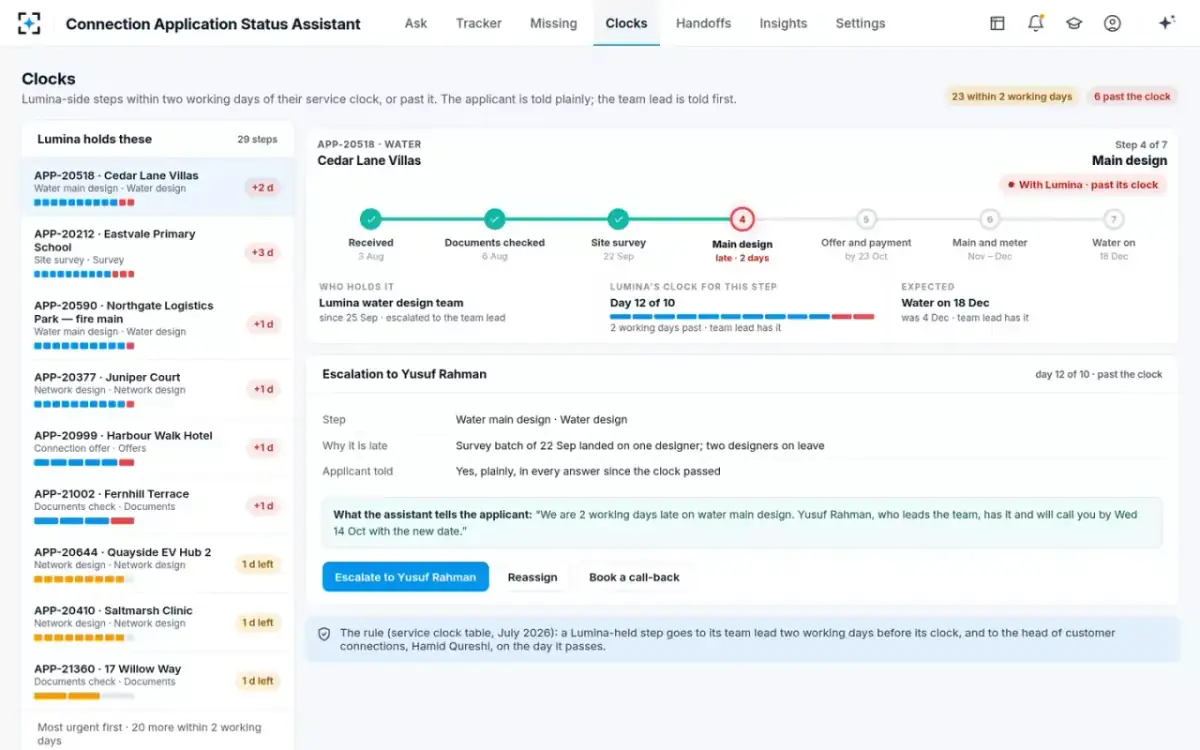The image size is (1200, 750).
Task: Switch to the Tracker tab
Action: pyautogui.click(x=479, y=23)
